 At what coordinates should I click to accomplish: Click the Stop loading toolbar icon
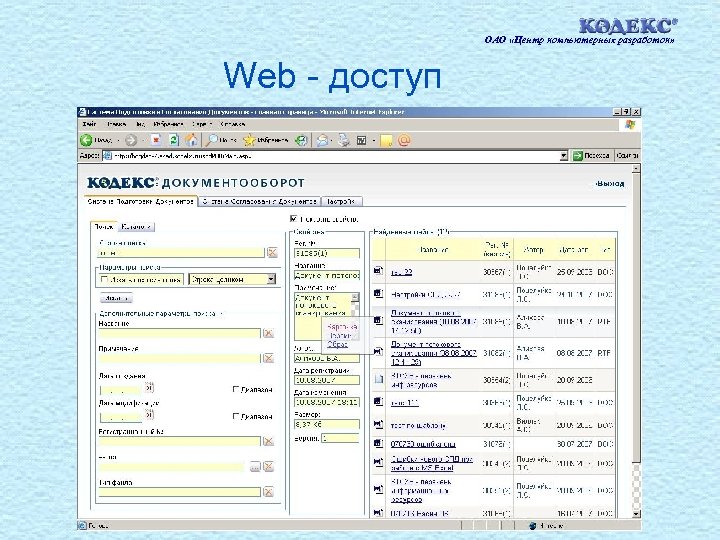point(157,140)
